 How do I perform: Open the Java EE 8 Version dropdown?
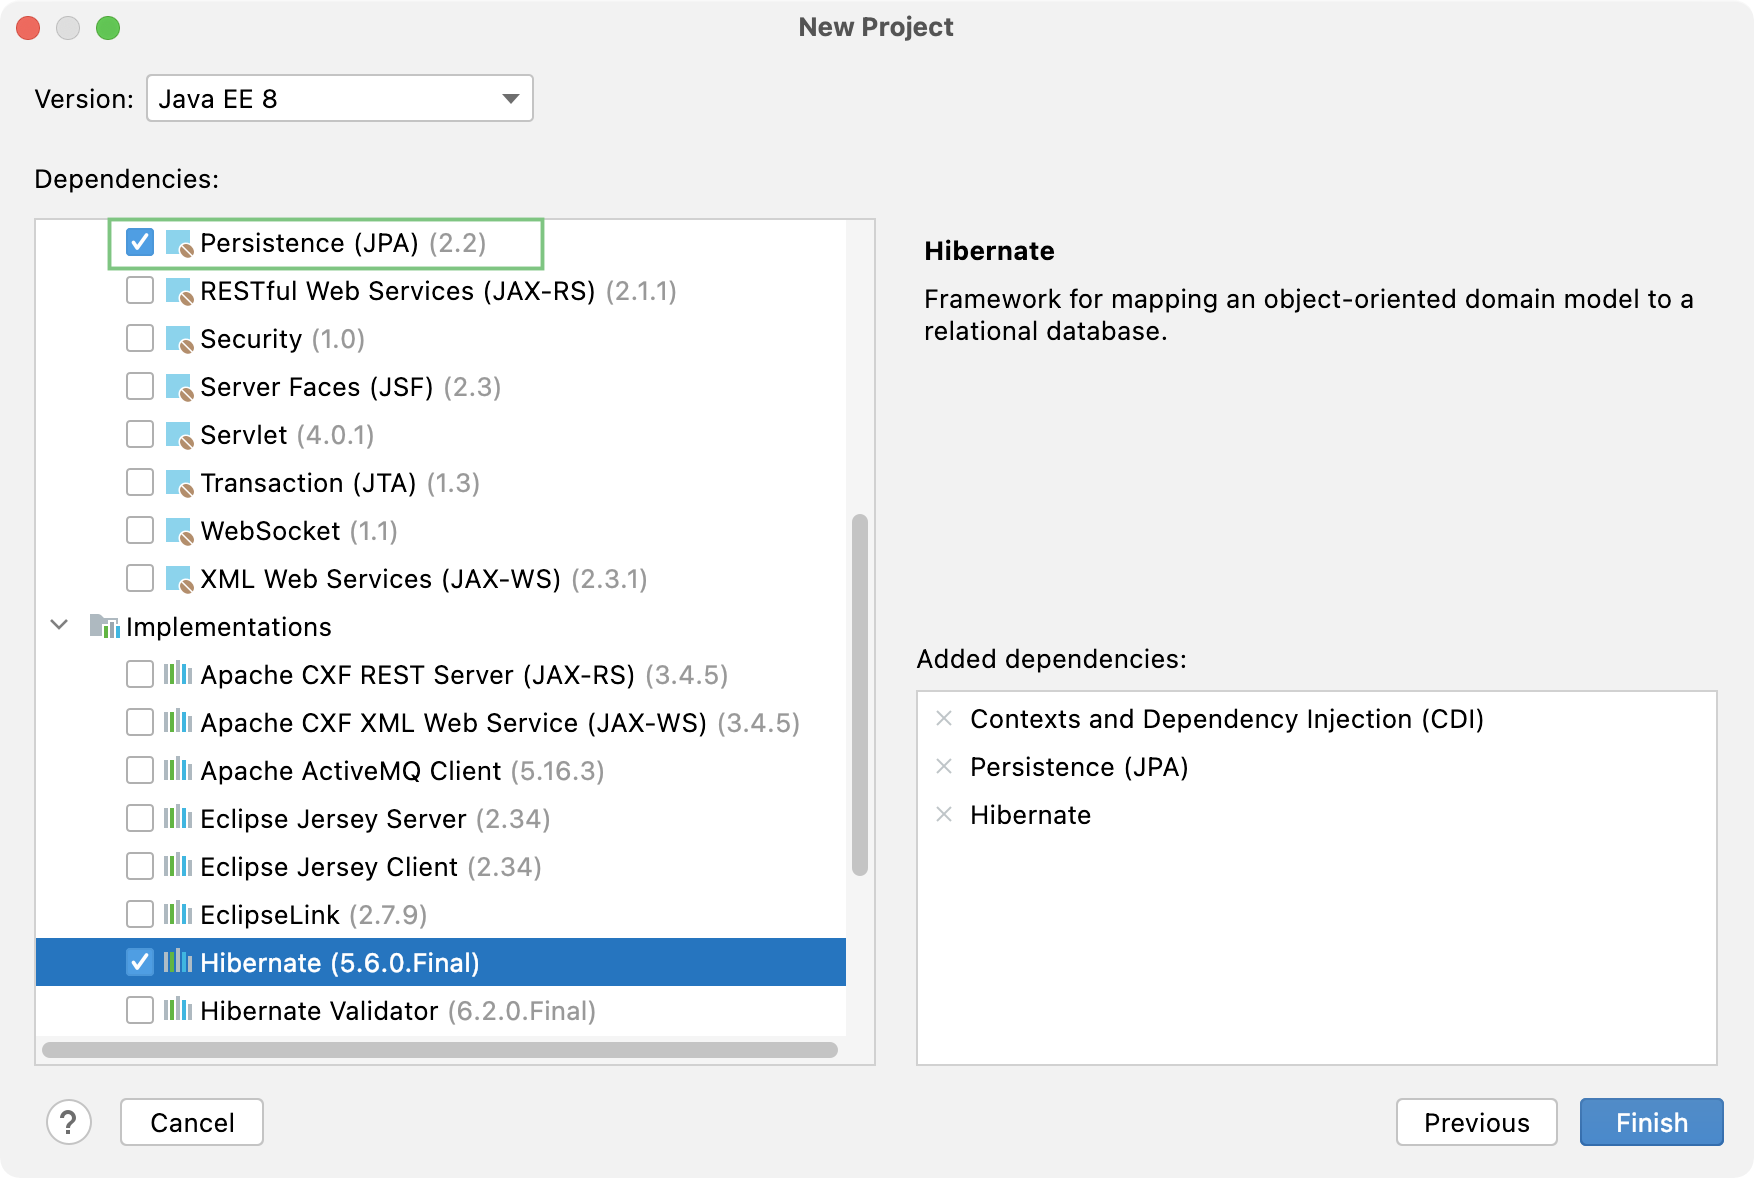click(340, 98)
